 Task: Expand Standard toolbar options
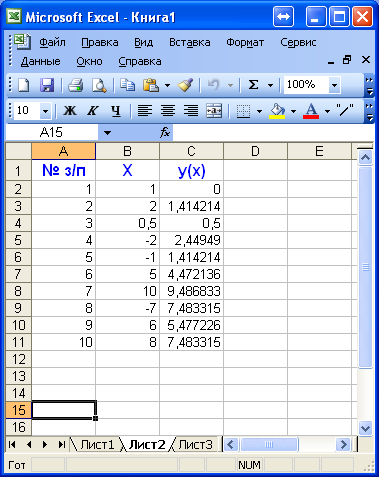pyautogui.click(x=369, y=85)
